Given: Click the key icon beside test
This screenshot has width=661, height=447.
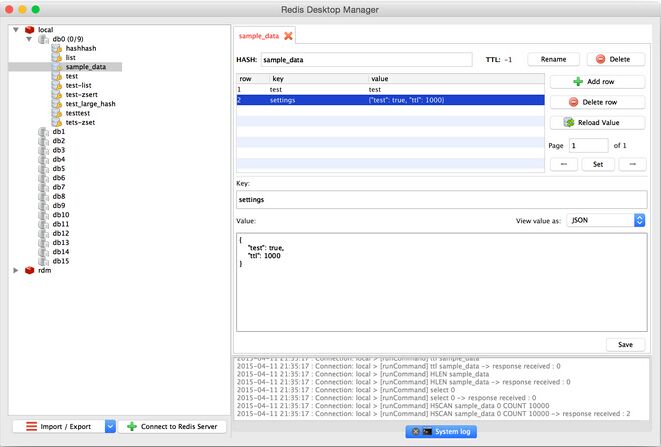Looking at the screenshot, I should tap(56, 76).
